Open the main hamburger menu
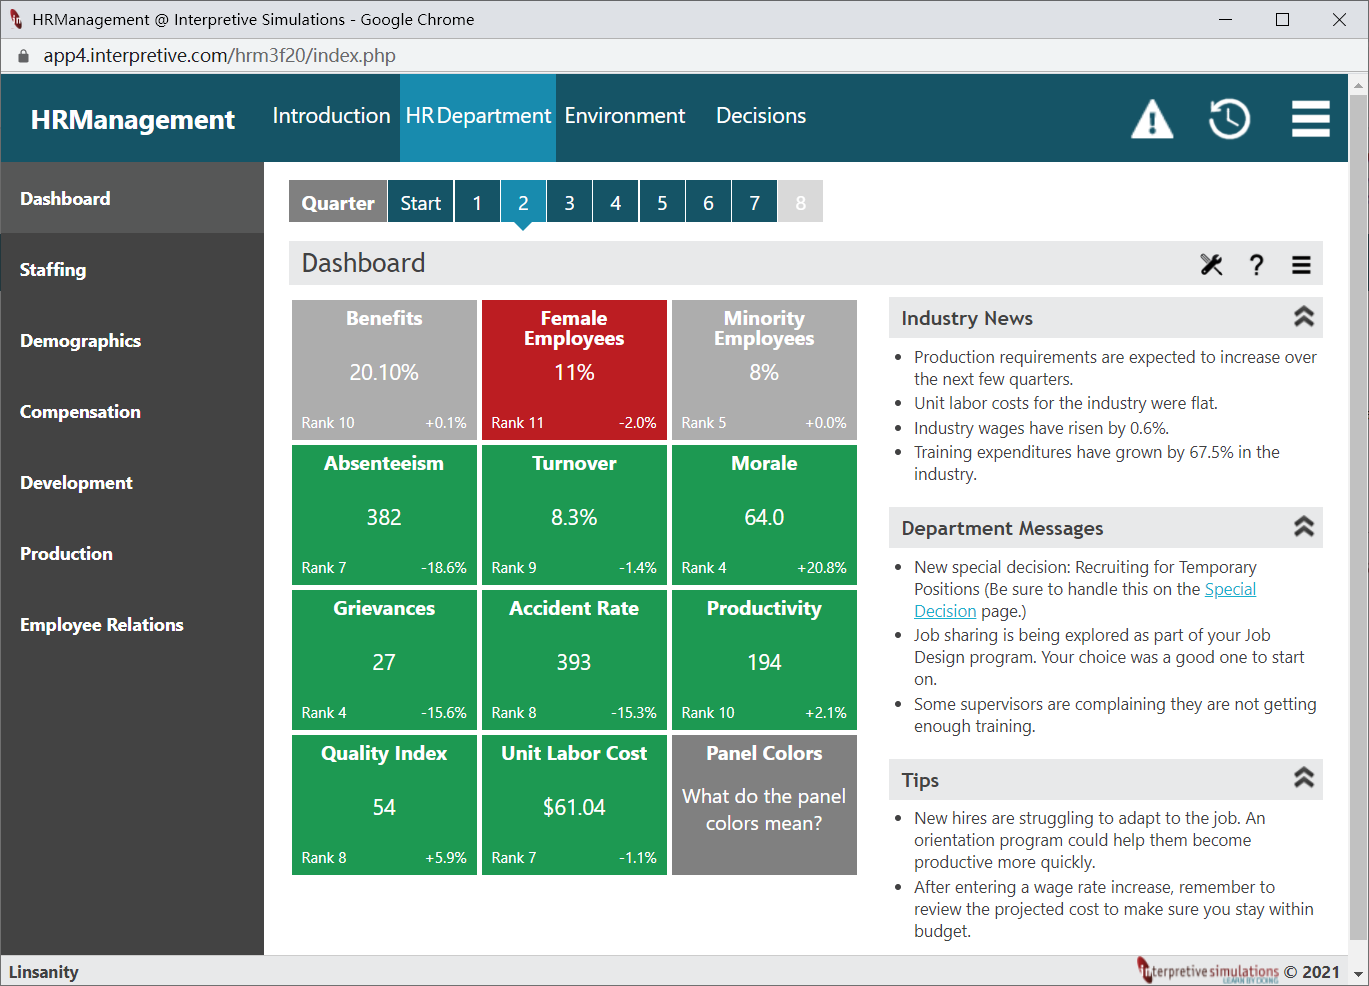Screen dimensions: 1369x986 1310,118
